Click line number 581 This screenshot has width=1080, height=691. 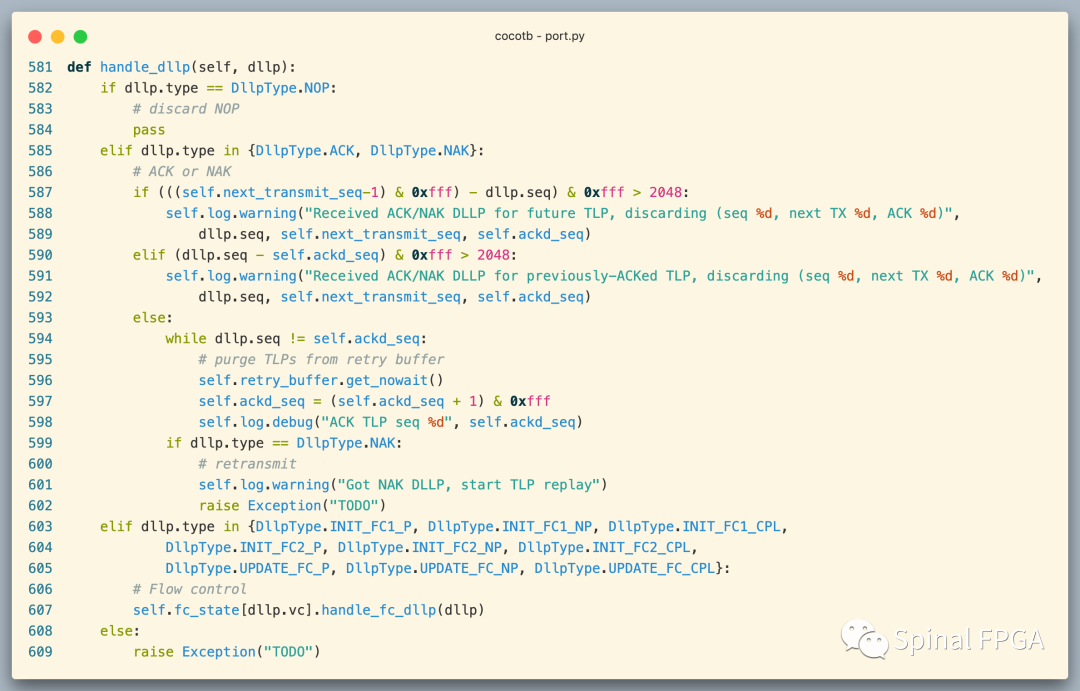[40, 67]
